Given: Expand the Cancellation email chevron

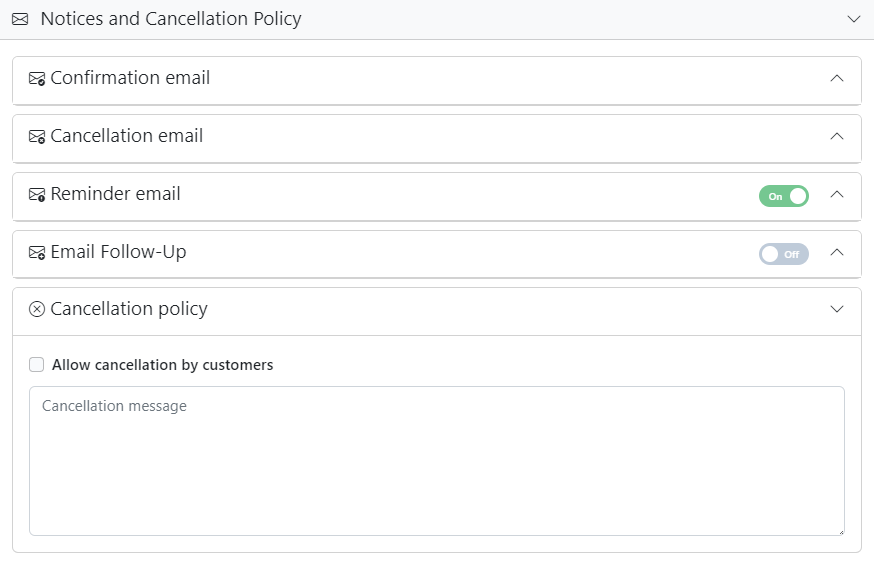Looking at the screenshot, I should pos(837,136).
